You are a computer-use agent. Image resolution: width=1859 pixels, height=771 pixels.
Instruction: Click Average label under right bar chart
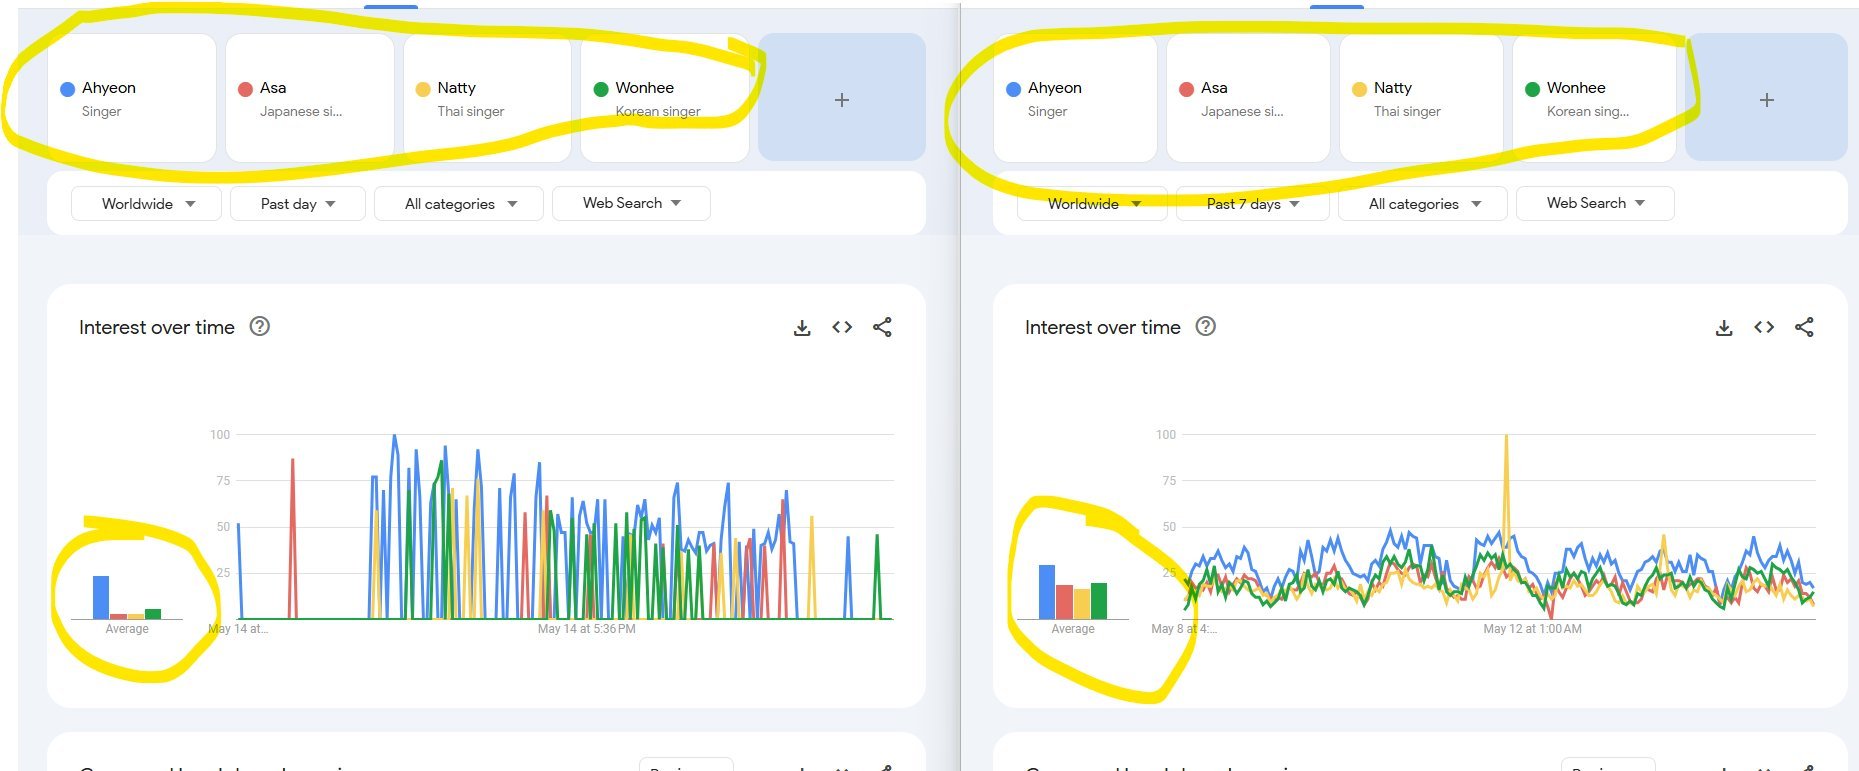(1073, 629)
